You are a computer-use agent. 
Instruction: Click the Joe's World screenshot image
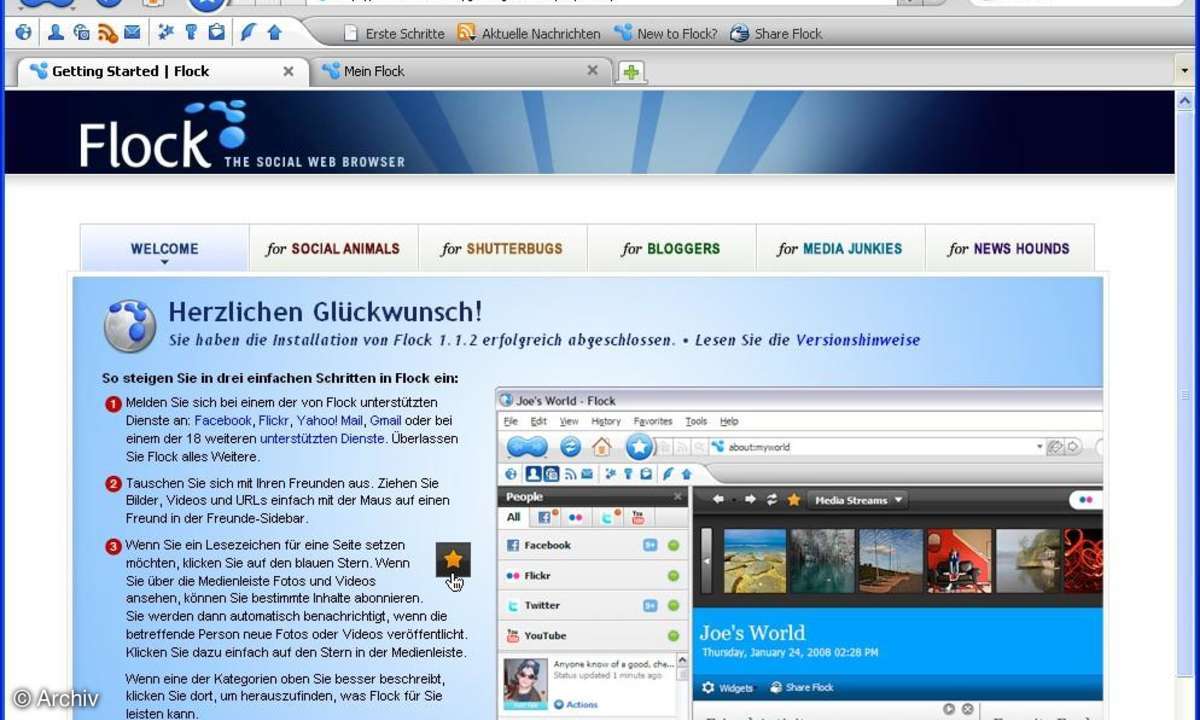point(799,553)
